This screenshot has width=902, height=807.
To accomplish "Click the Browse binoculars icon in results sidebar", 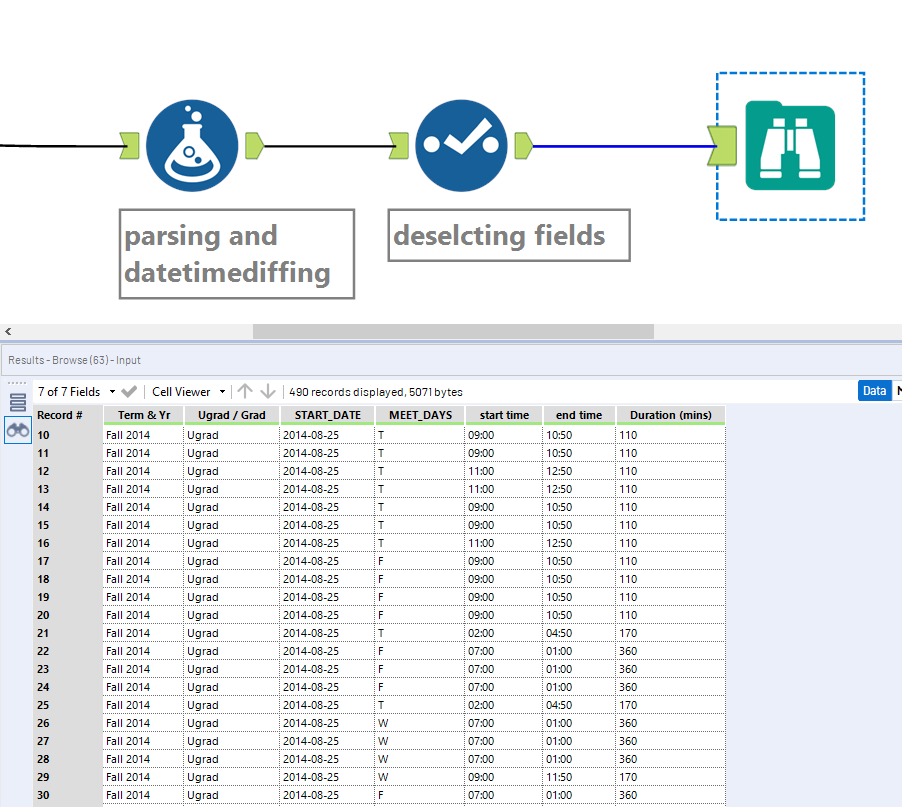I will click(x=18, y=429).
